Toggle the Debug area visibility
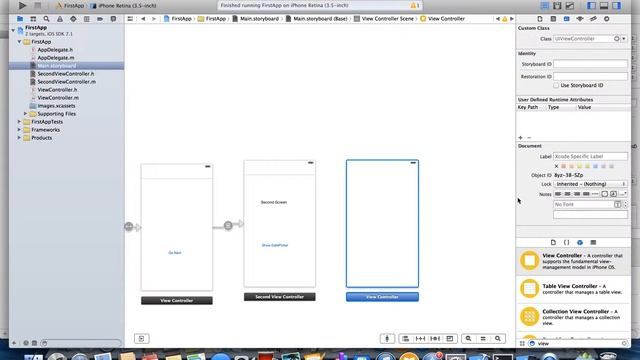 (x=604, y=6)
